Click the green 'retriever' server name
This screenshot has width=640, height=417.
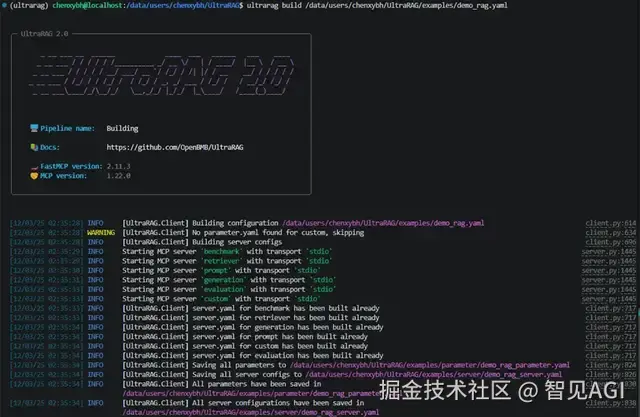(221, 261)
